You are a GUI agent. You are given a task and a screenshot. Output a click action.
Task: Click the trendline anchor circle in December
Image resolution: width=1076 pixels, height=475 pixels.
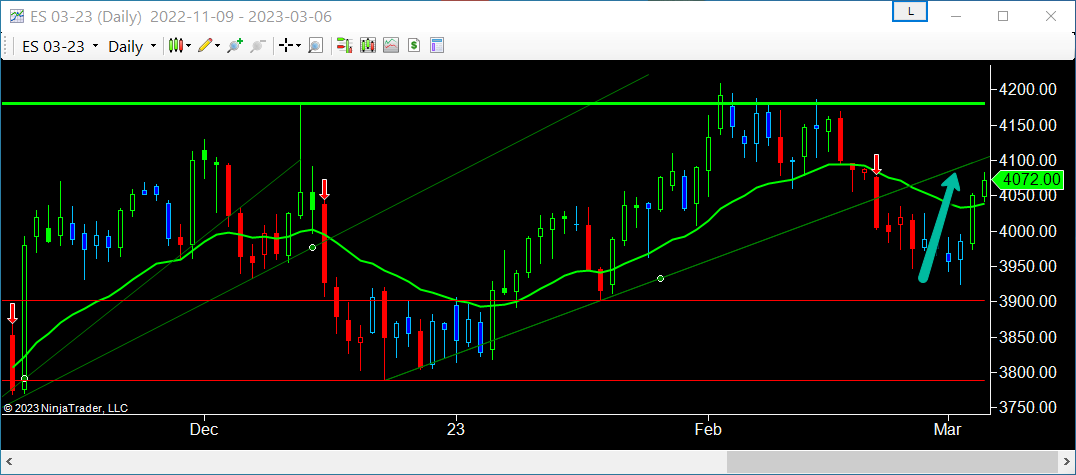point(312,247)
